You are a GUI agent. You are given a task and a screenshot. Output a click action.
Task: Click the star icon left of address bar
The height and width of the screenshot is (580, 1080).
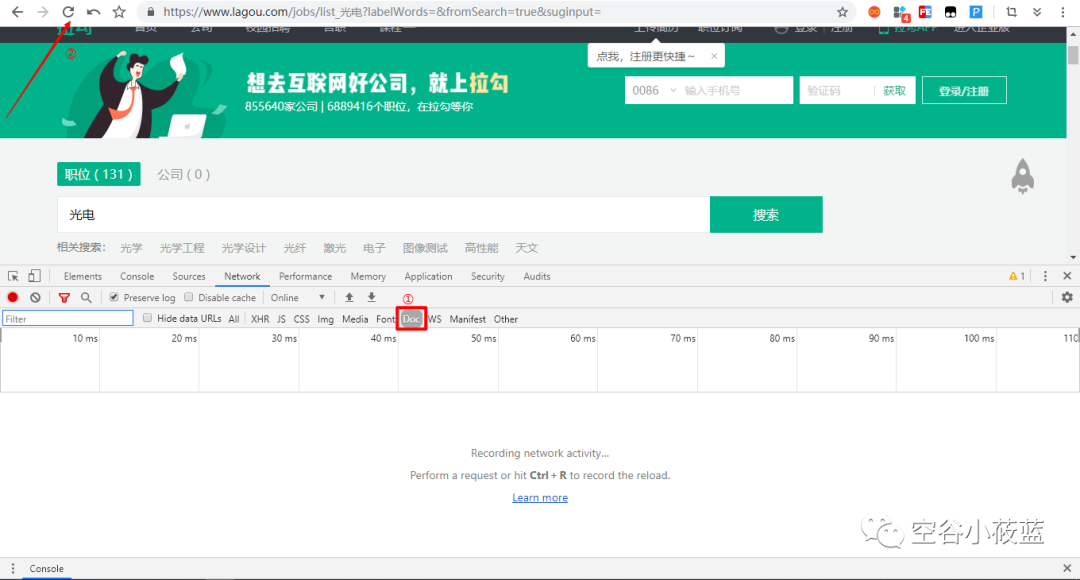point(119,12)
